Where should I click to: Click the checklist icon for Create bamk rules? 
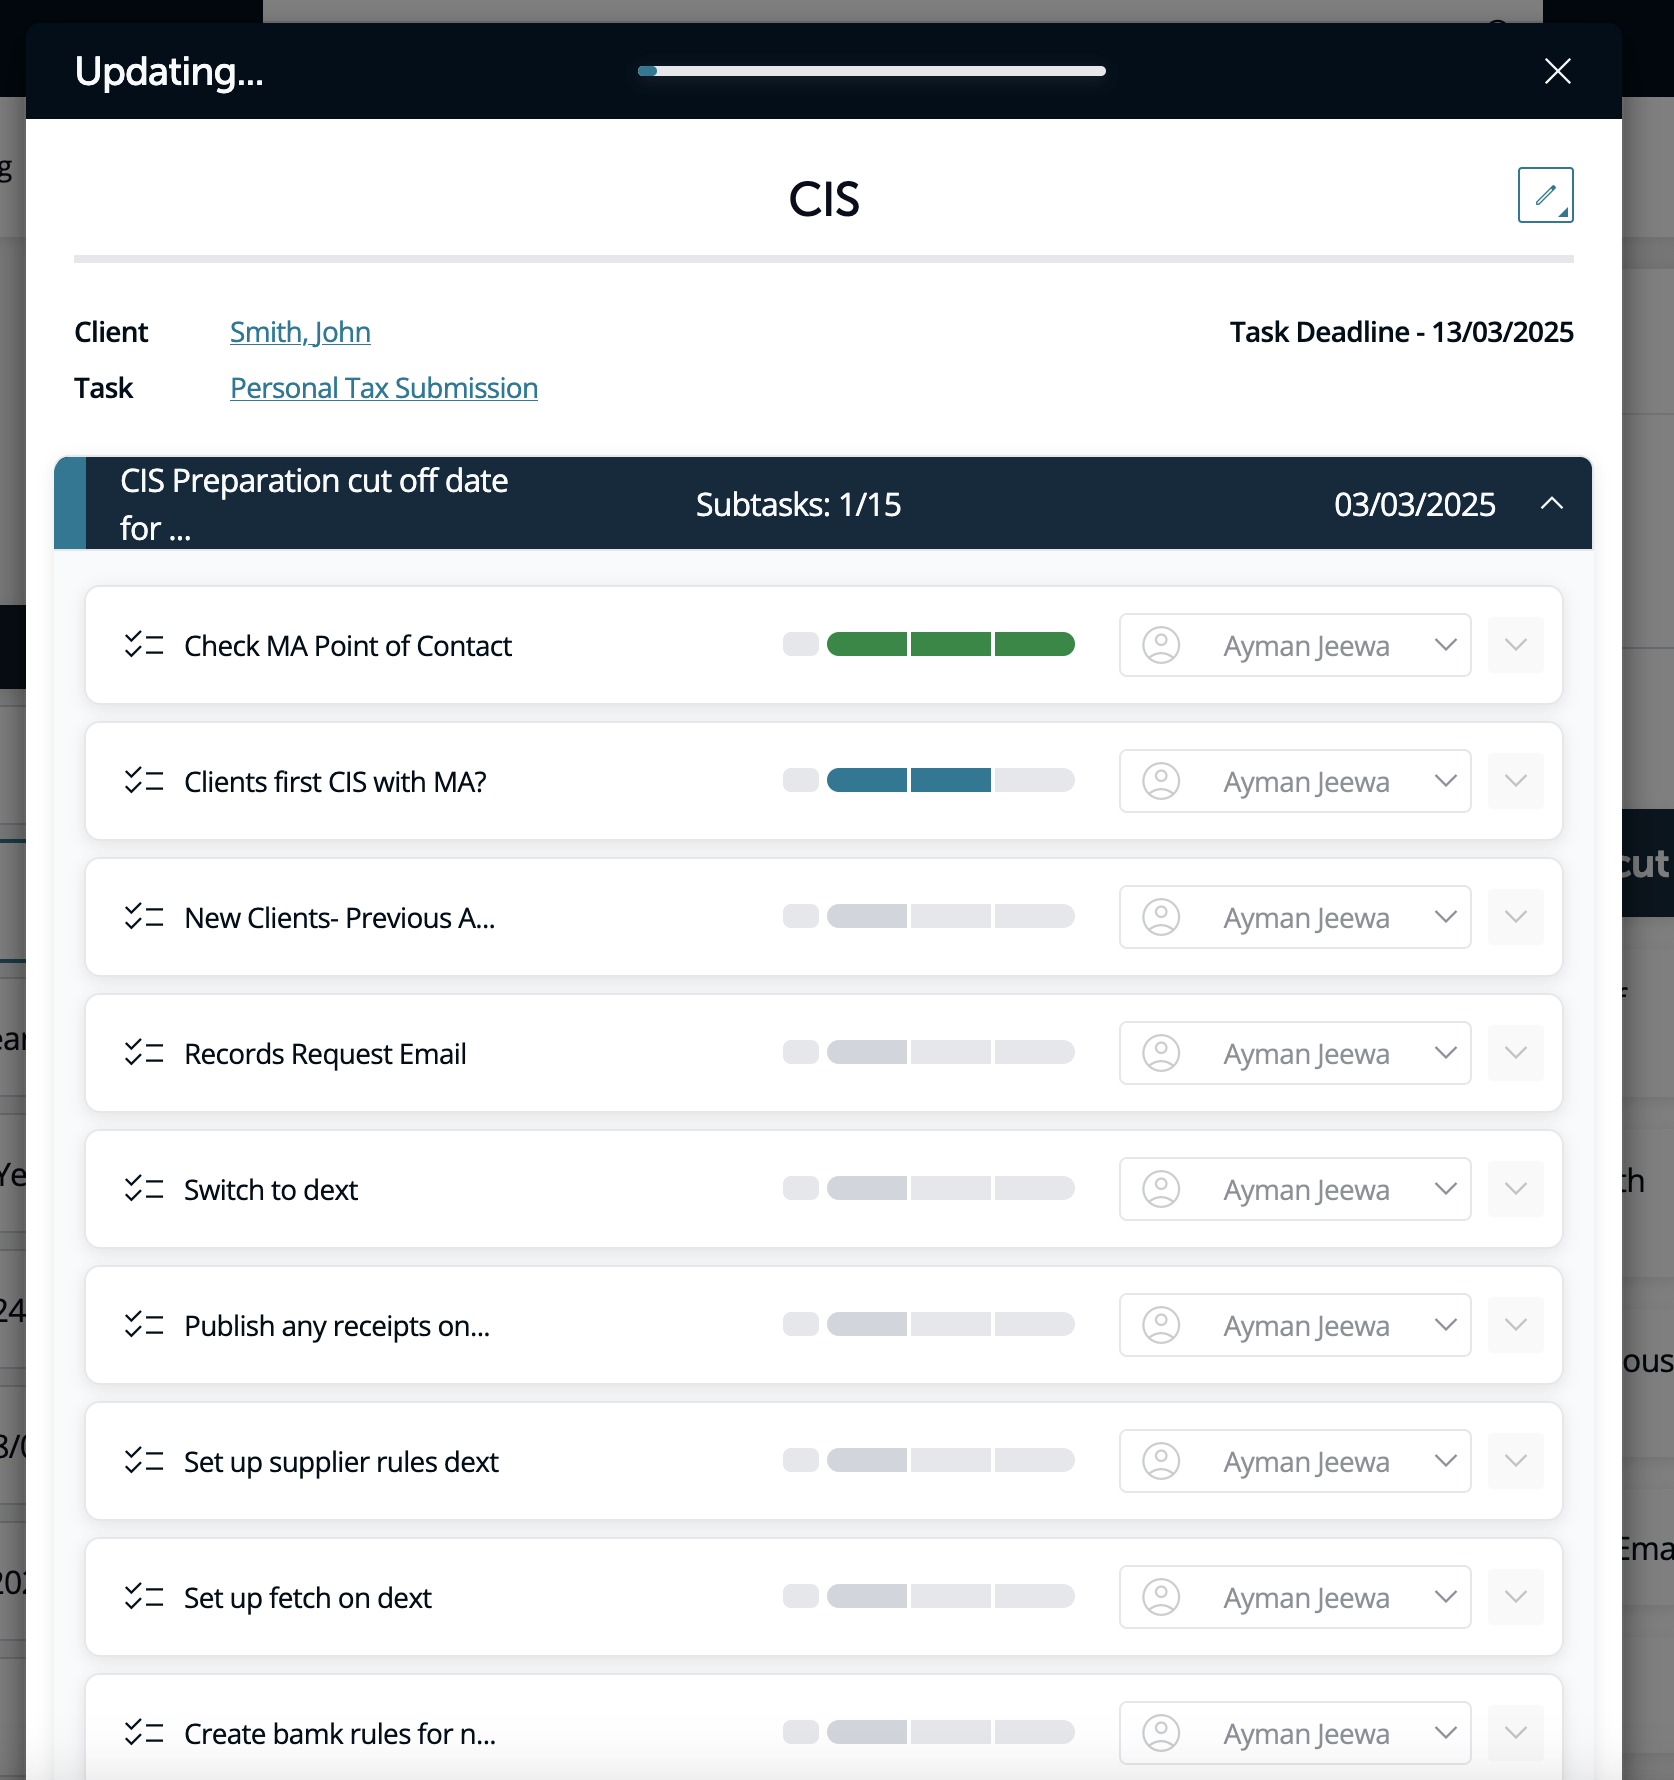pos(144,1733)
